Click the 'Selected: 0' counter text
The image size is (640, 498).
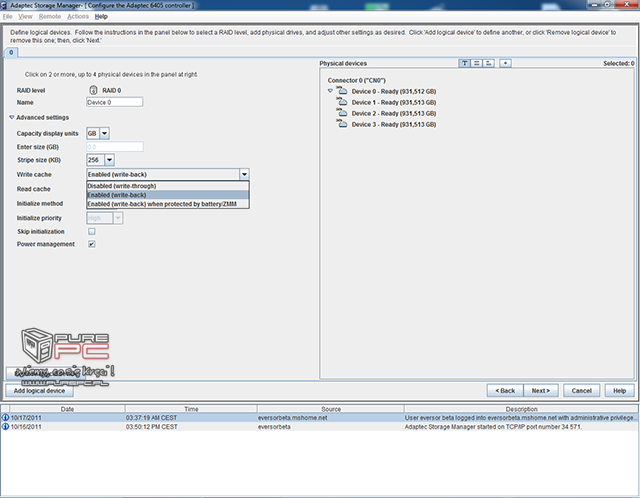click(618, 63)
